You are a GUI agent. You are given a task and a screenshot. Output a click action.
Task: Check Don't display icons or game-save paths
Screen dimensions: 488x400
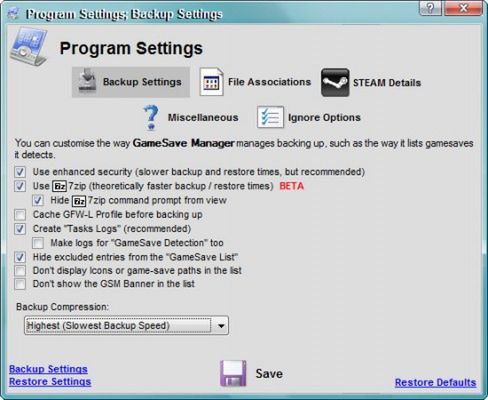tap(20, 270)
